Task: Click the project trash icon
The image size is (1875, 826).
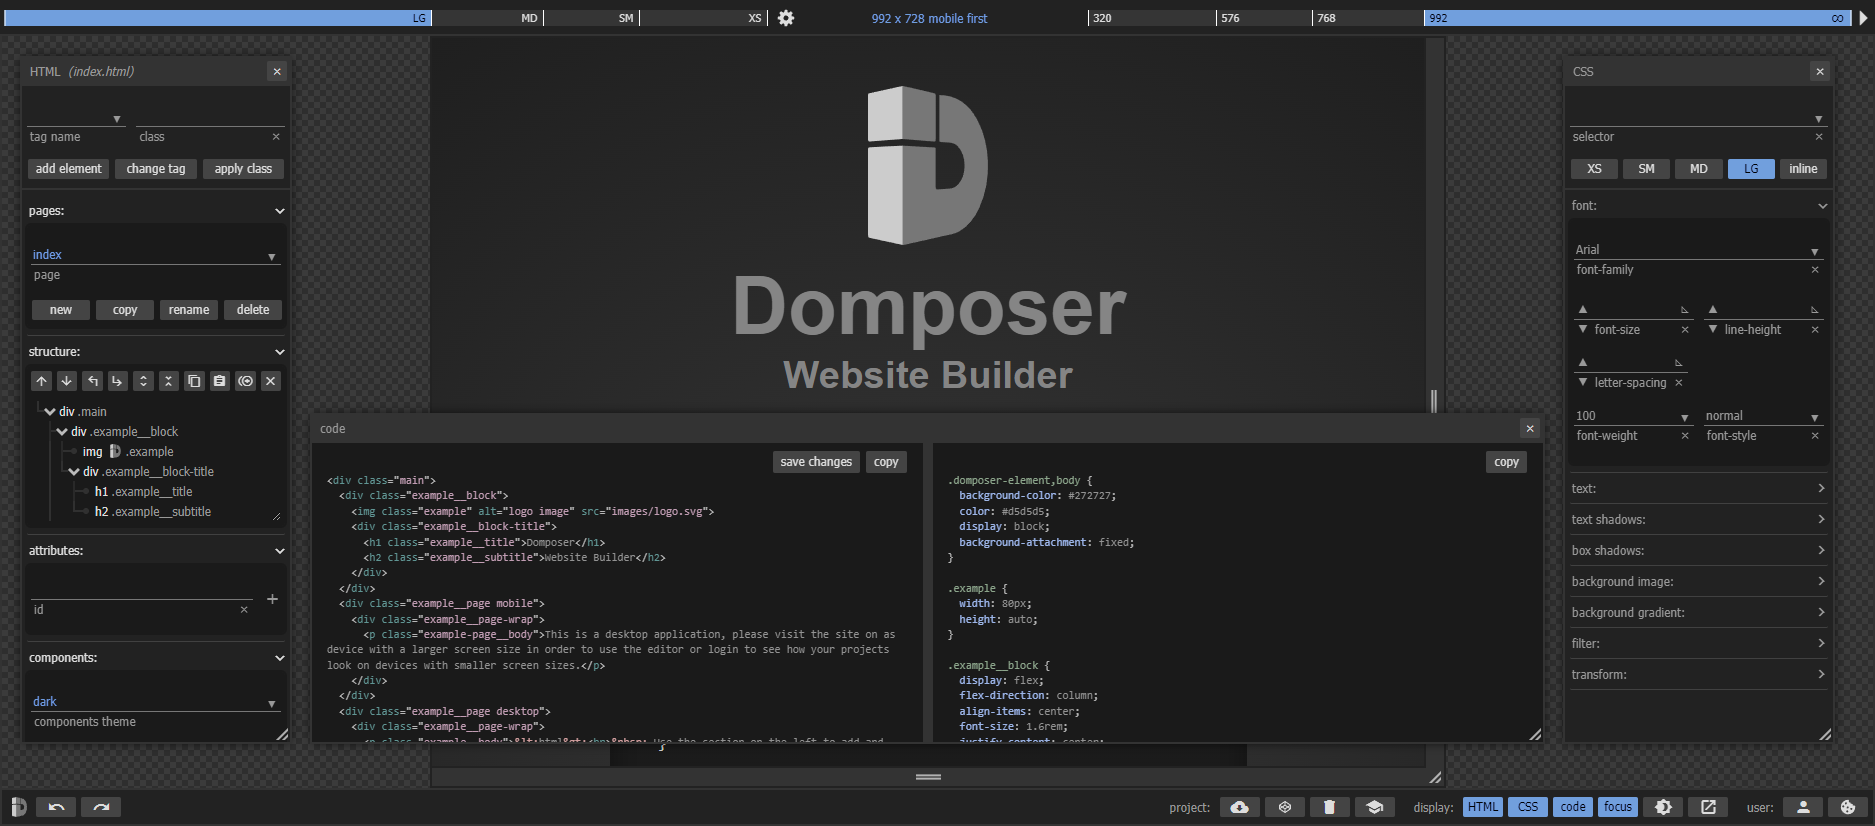Action: tap(1329, 807)
